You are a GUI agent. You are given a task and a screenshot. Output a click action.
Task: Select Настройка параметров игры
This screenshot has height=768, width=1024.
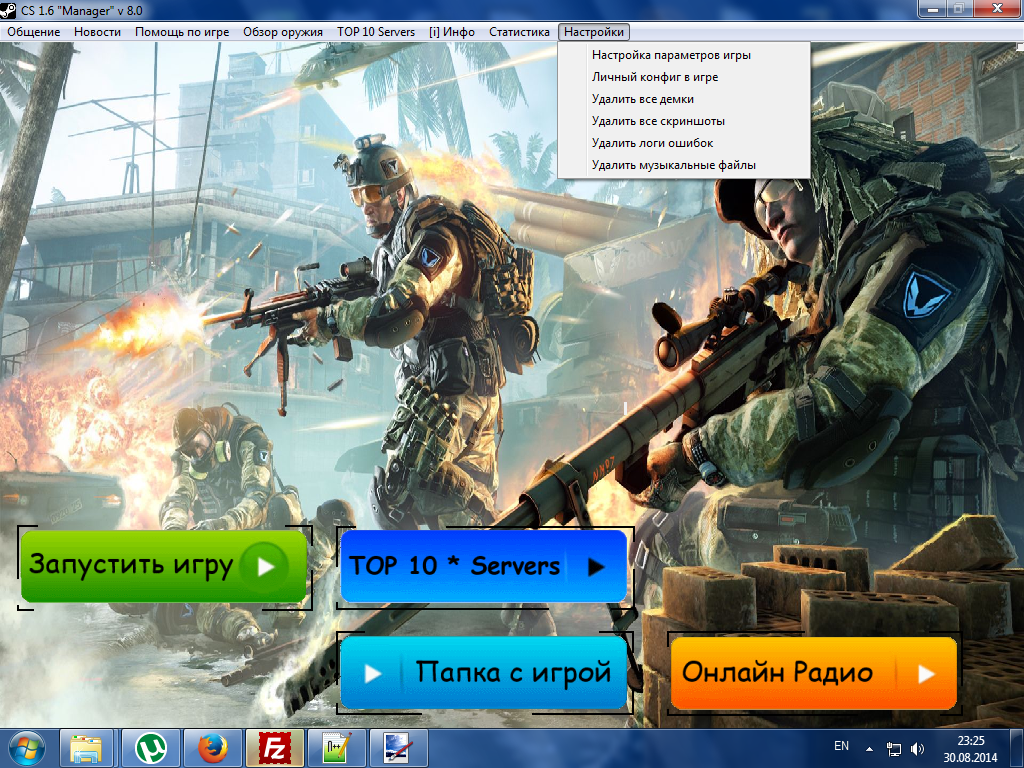[684, 55]
